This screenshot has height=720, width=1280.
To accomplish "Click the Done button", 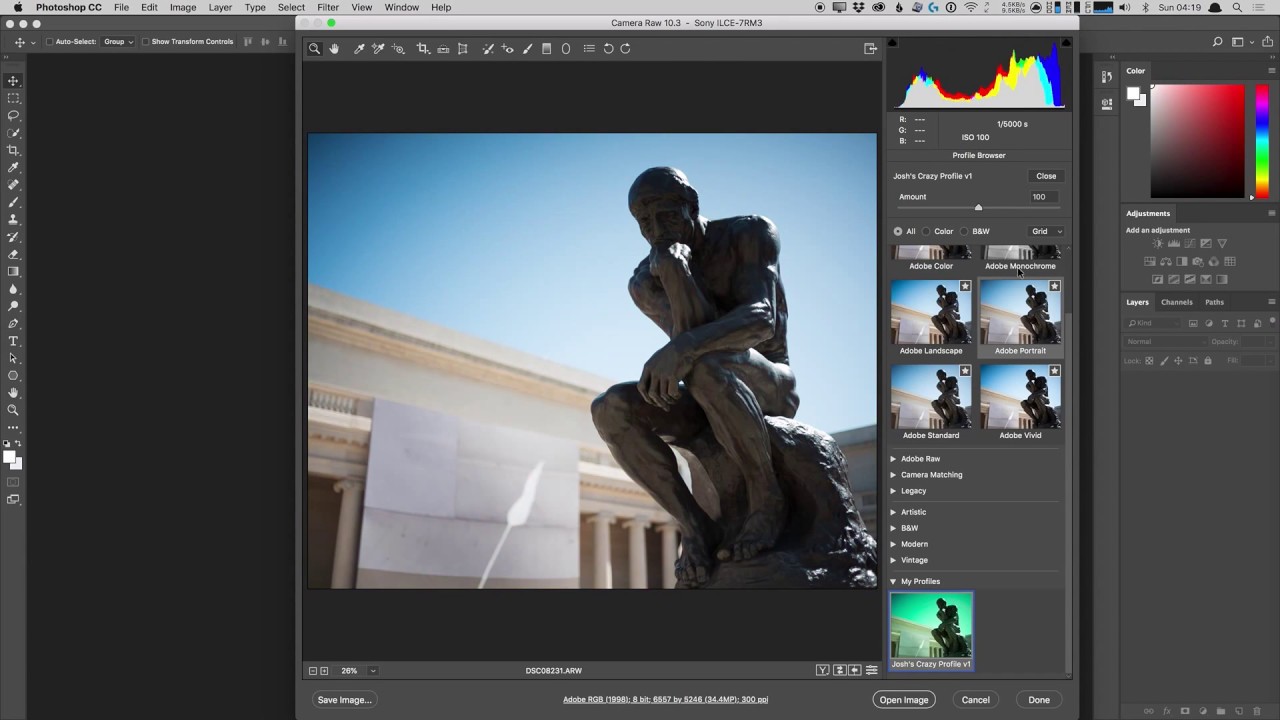I will [1039, 700].
